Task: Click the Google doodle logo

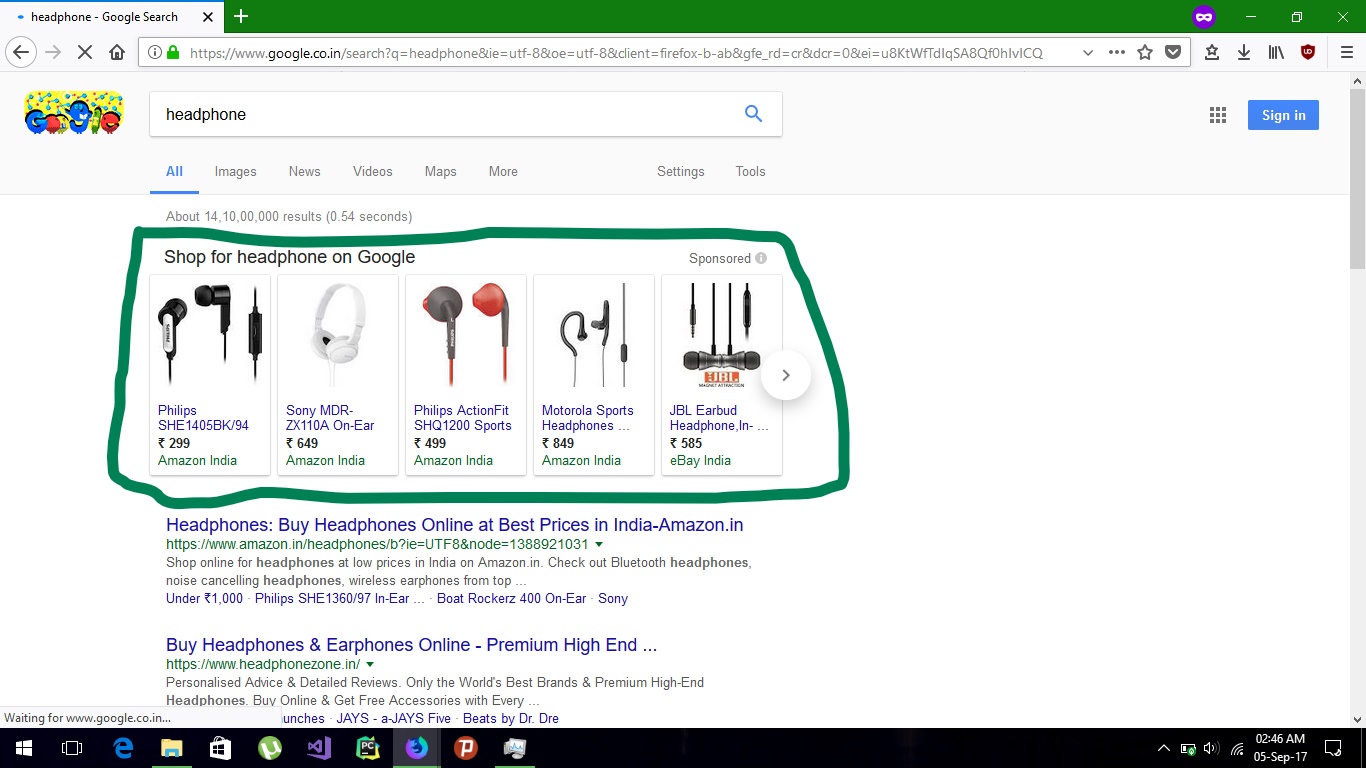Action: point(74,113)
